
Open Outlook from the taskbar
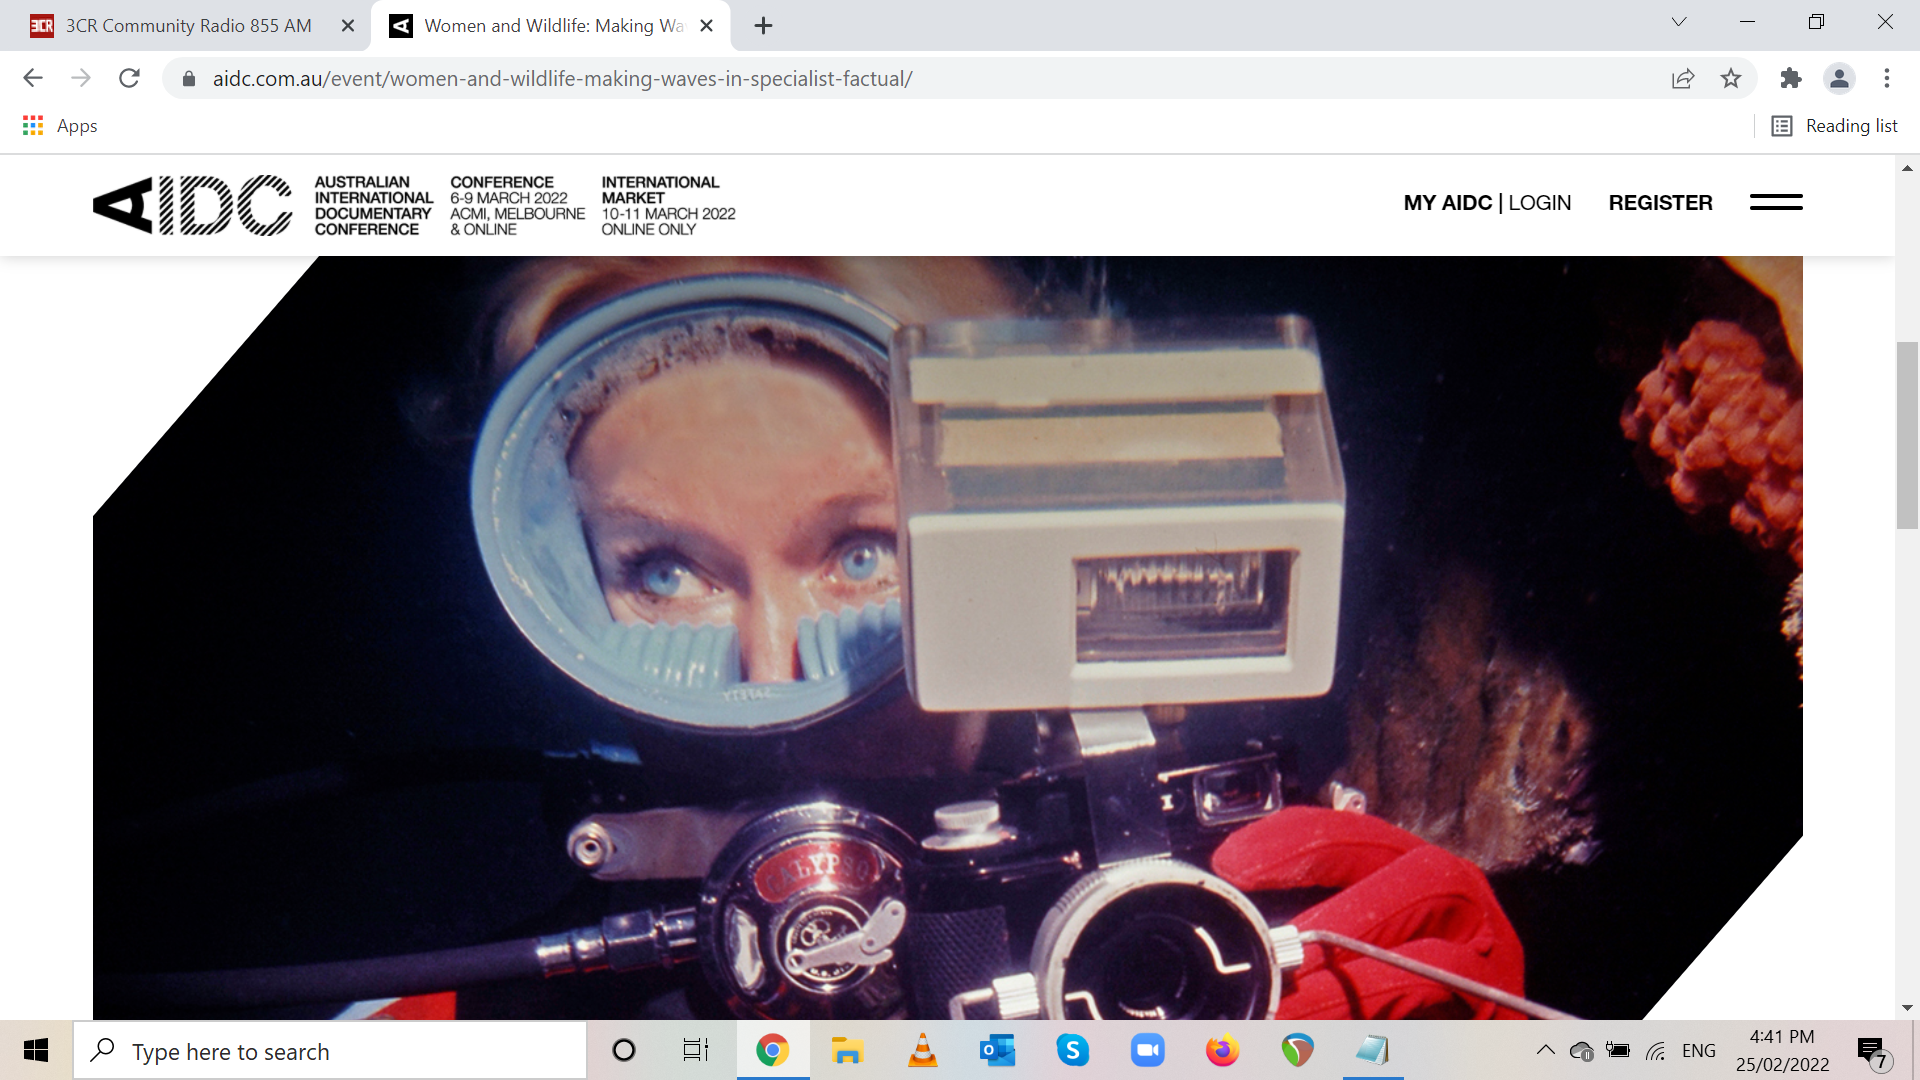(x=997, y=1050)
